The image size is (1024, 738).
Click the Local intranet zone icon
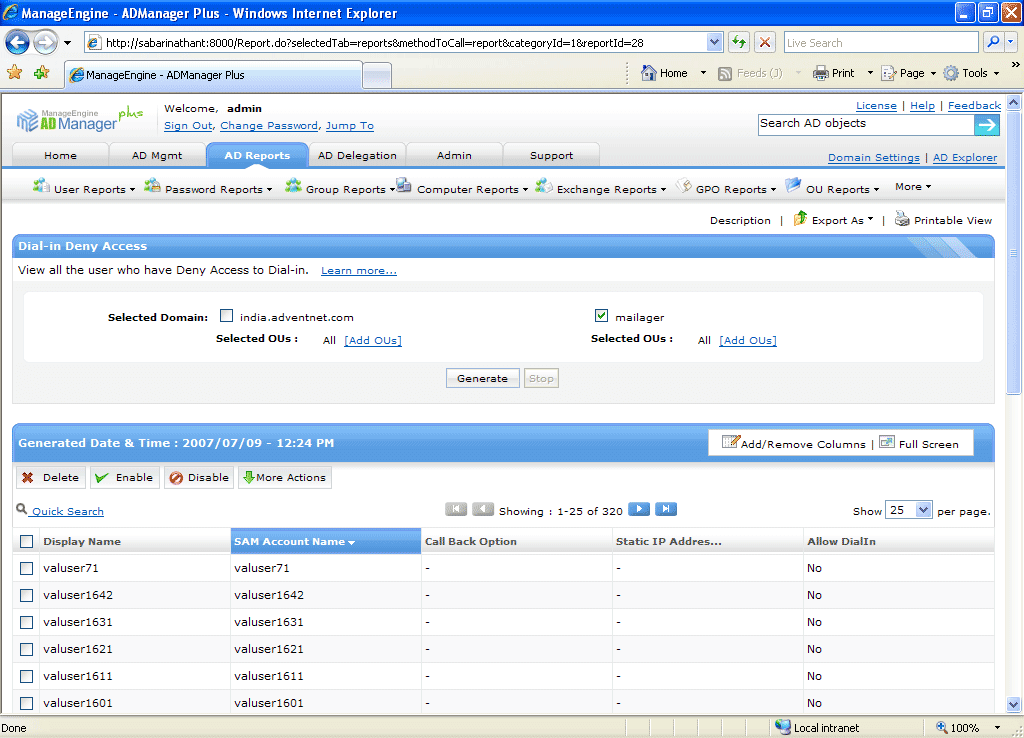pos(782,727)
